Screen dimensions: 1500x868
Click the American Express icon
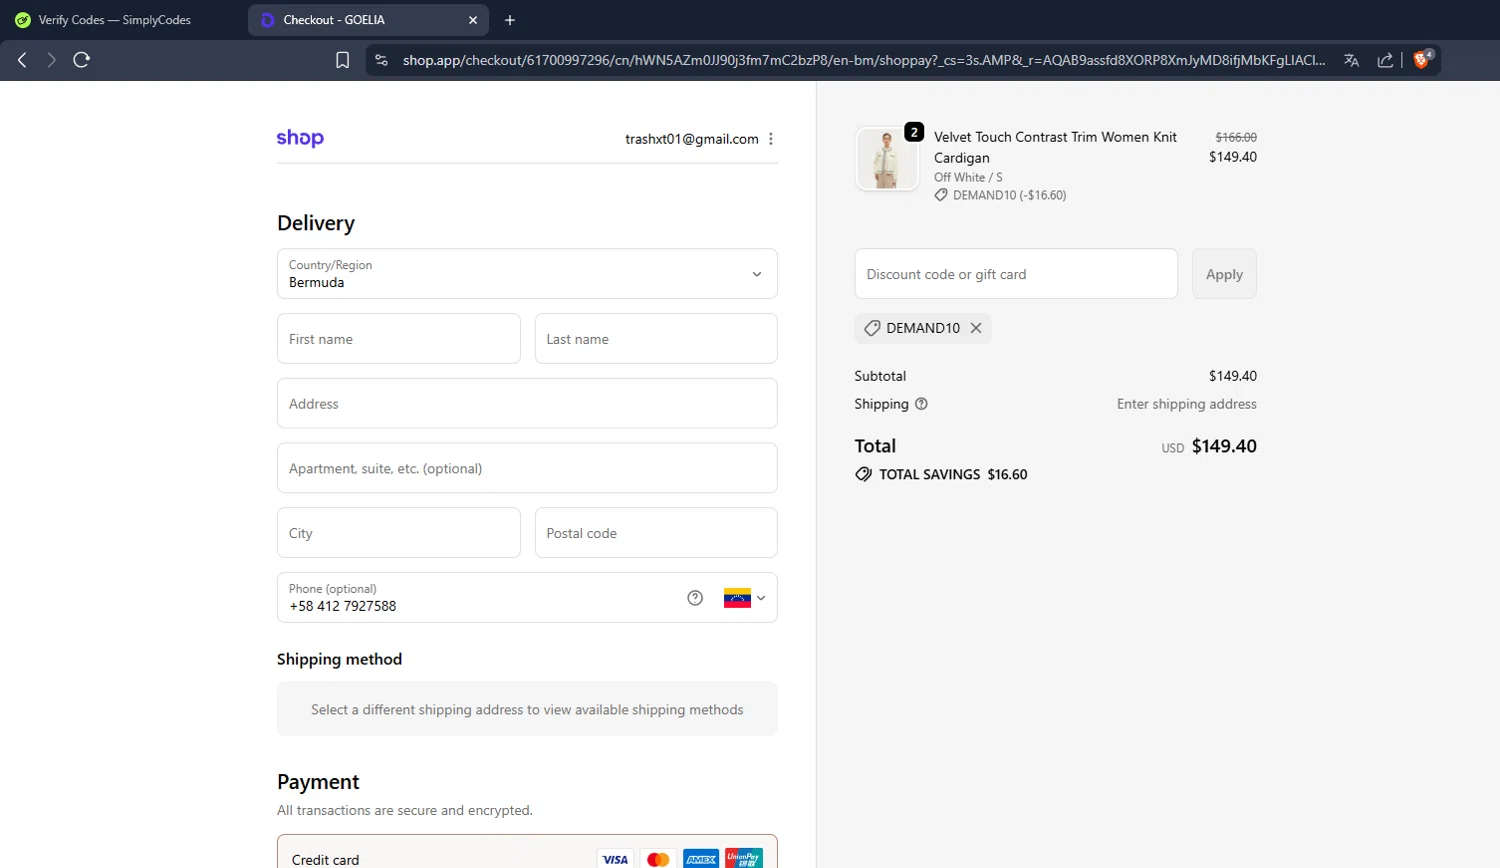pos(701,859)
